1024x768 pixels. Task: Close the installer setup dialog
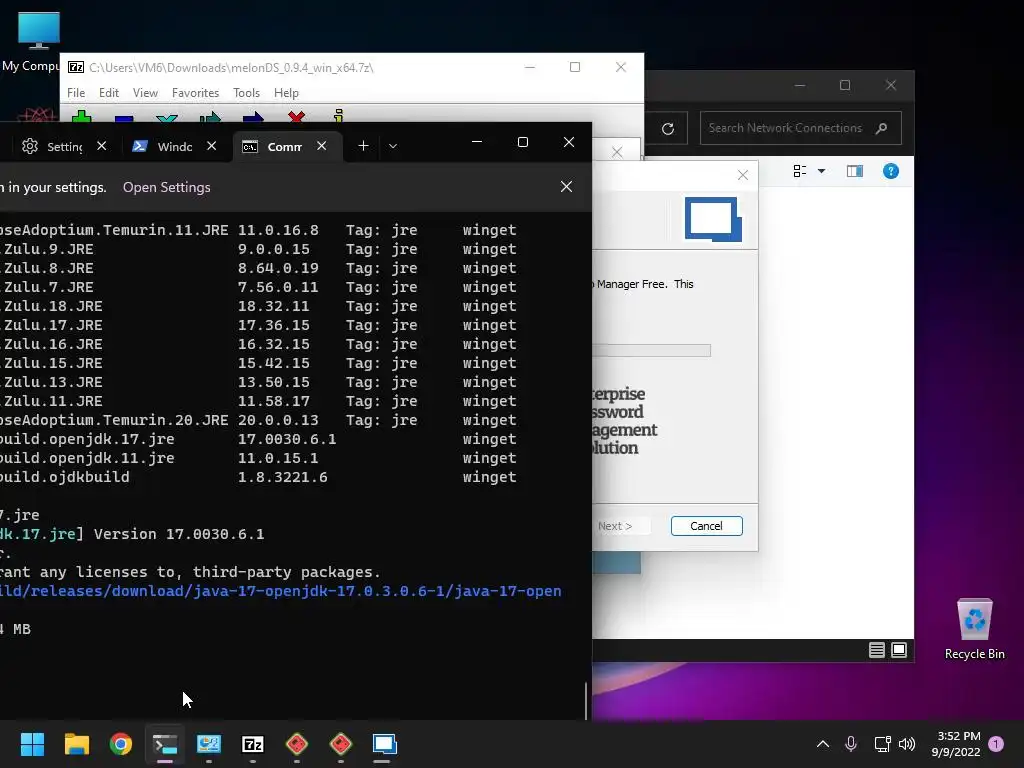pos(743,175)
